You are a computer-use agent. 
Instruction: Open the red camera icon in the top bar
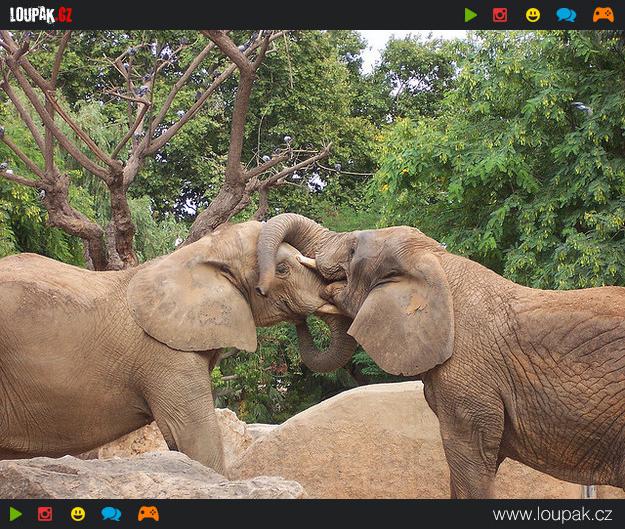(x=500, y=15)
